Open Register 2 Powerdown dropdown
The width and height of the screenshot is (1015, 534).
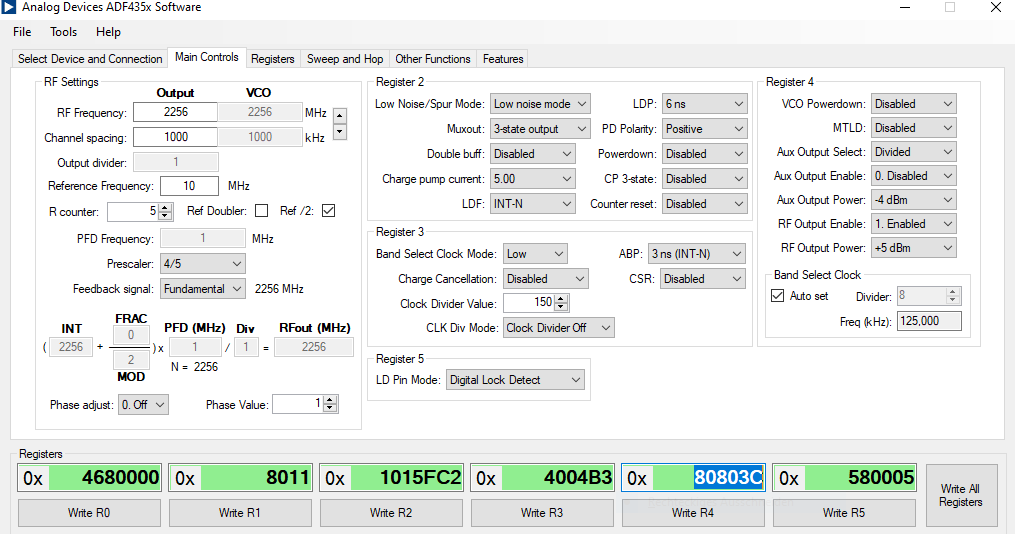pos(704,154)
